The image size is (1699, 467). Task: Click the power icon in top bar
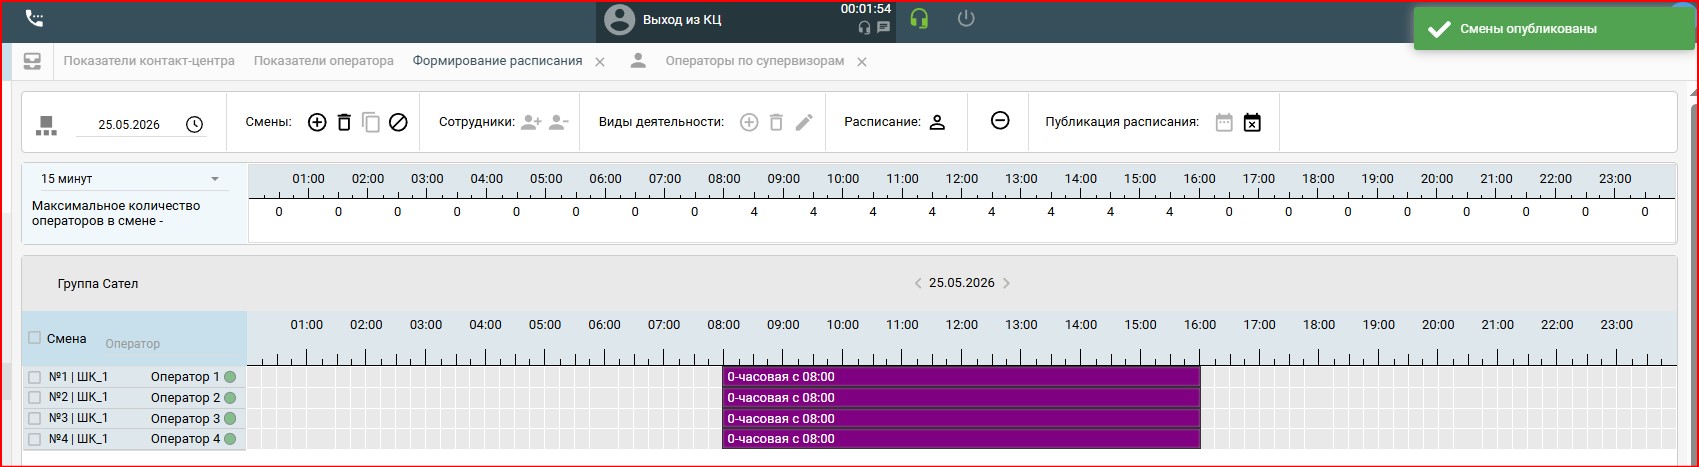point(966,19)
